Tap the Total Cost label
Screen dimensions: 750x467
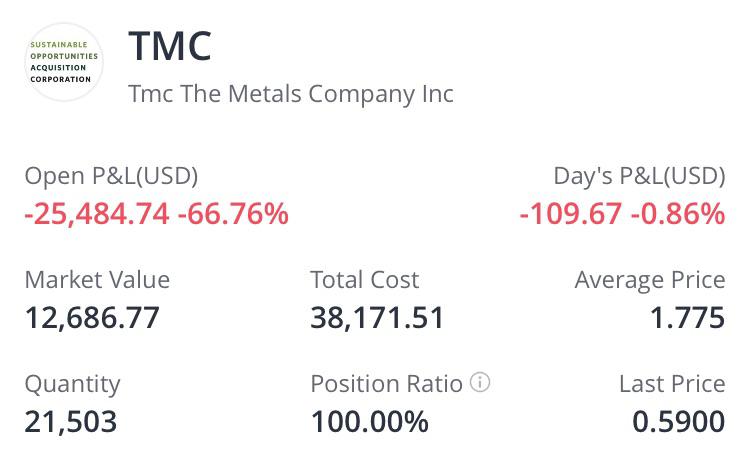point(365,280)
